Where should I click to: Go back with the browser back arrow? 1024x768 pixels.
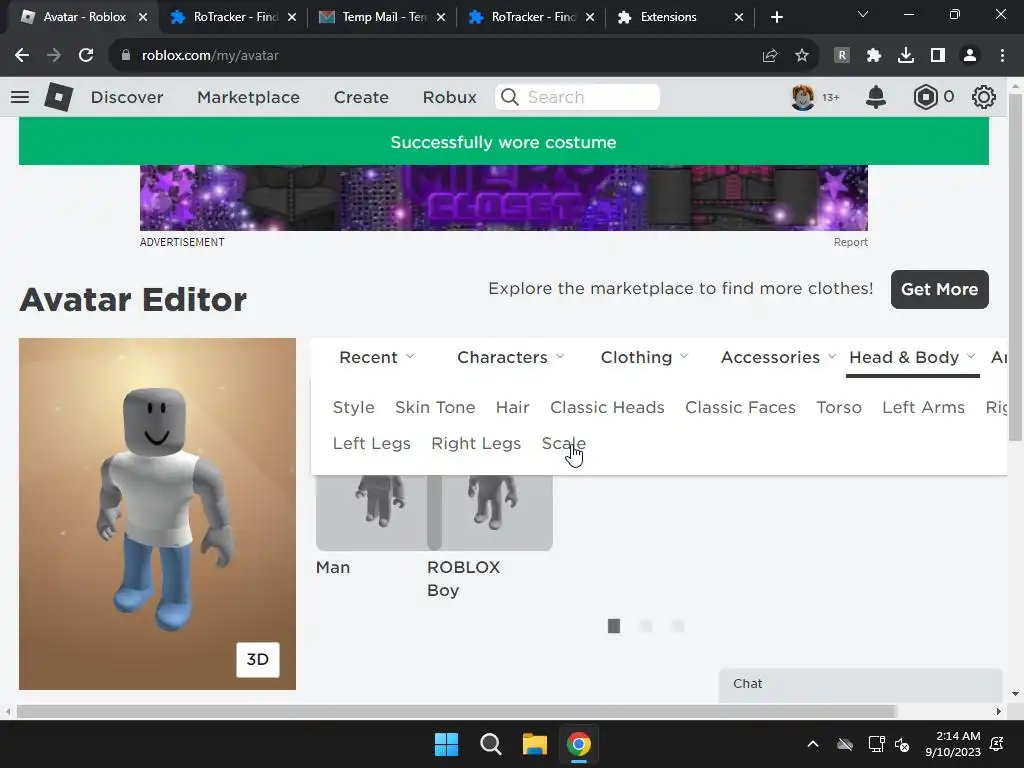pos(22,56)
